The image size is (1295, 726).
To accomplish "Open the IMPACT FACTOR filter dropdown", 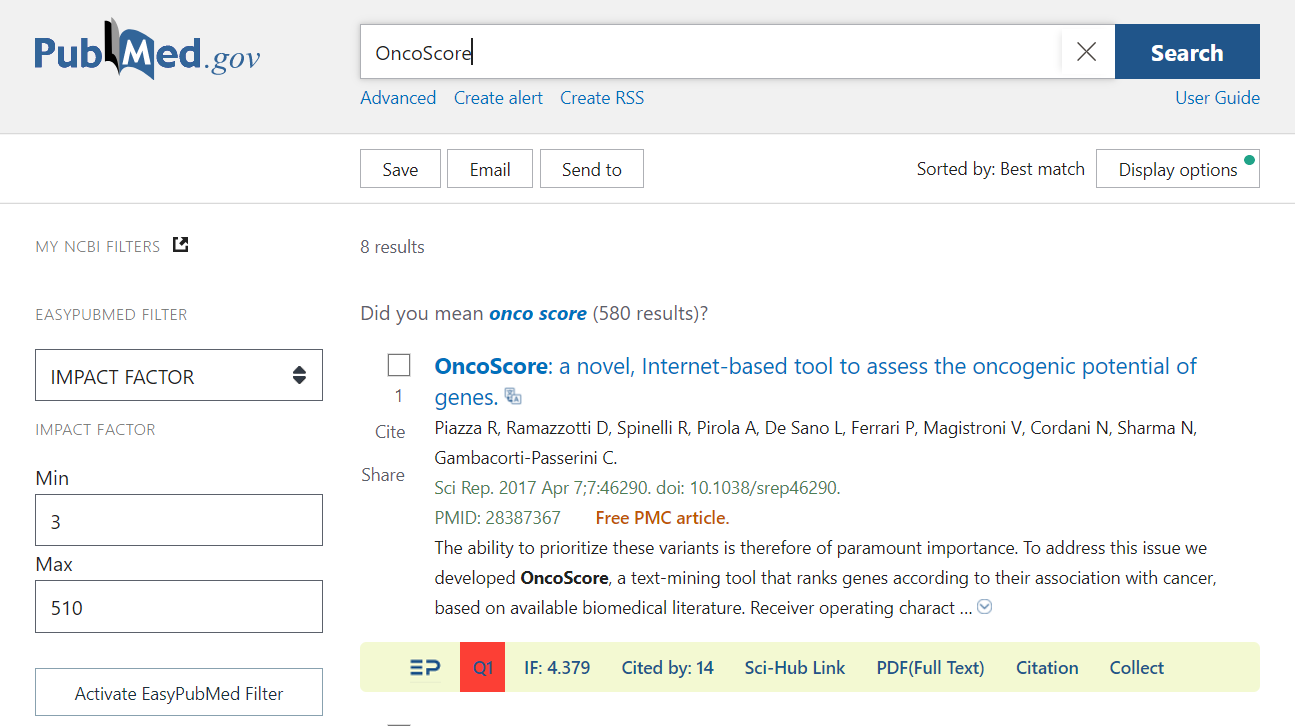I will (x=179, y=375).
